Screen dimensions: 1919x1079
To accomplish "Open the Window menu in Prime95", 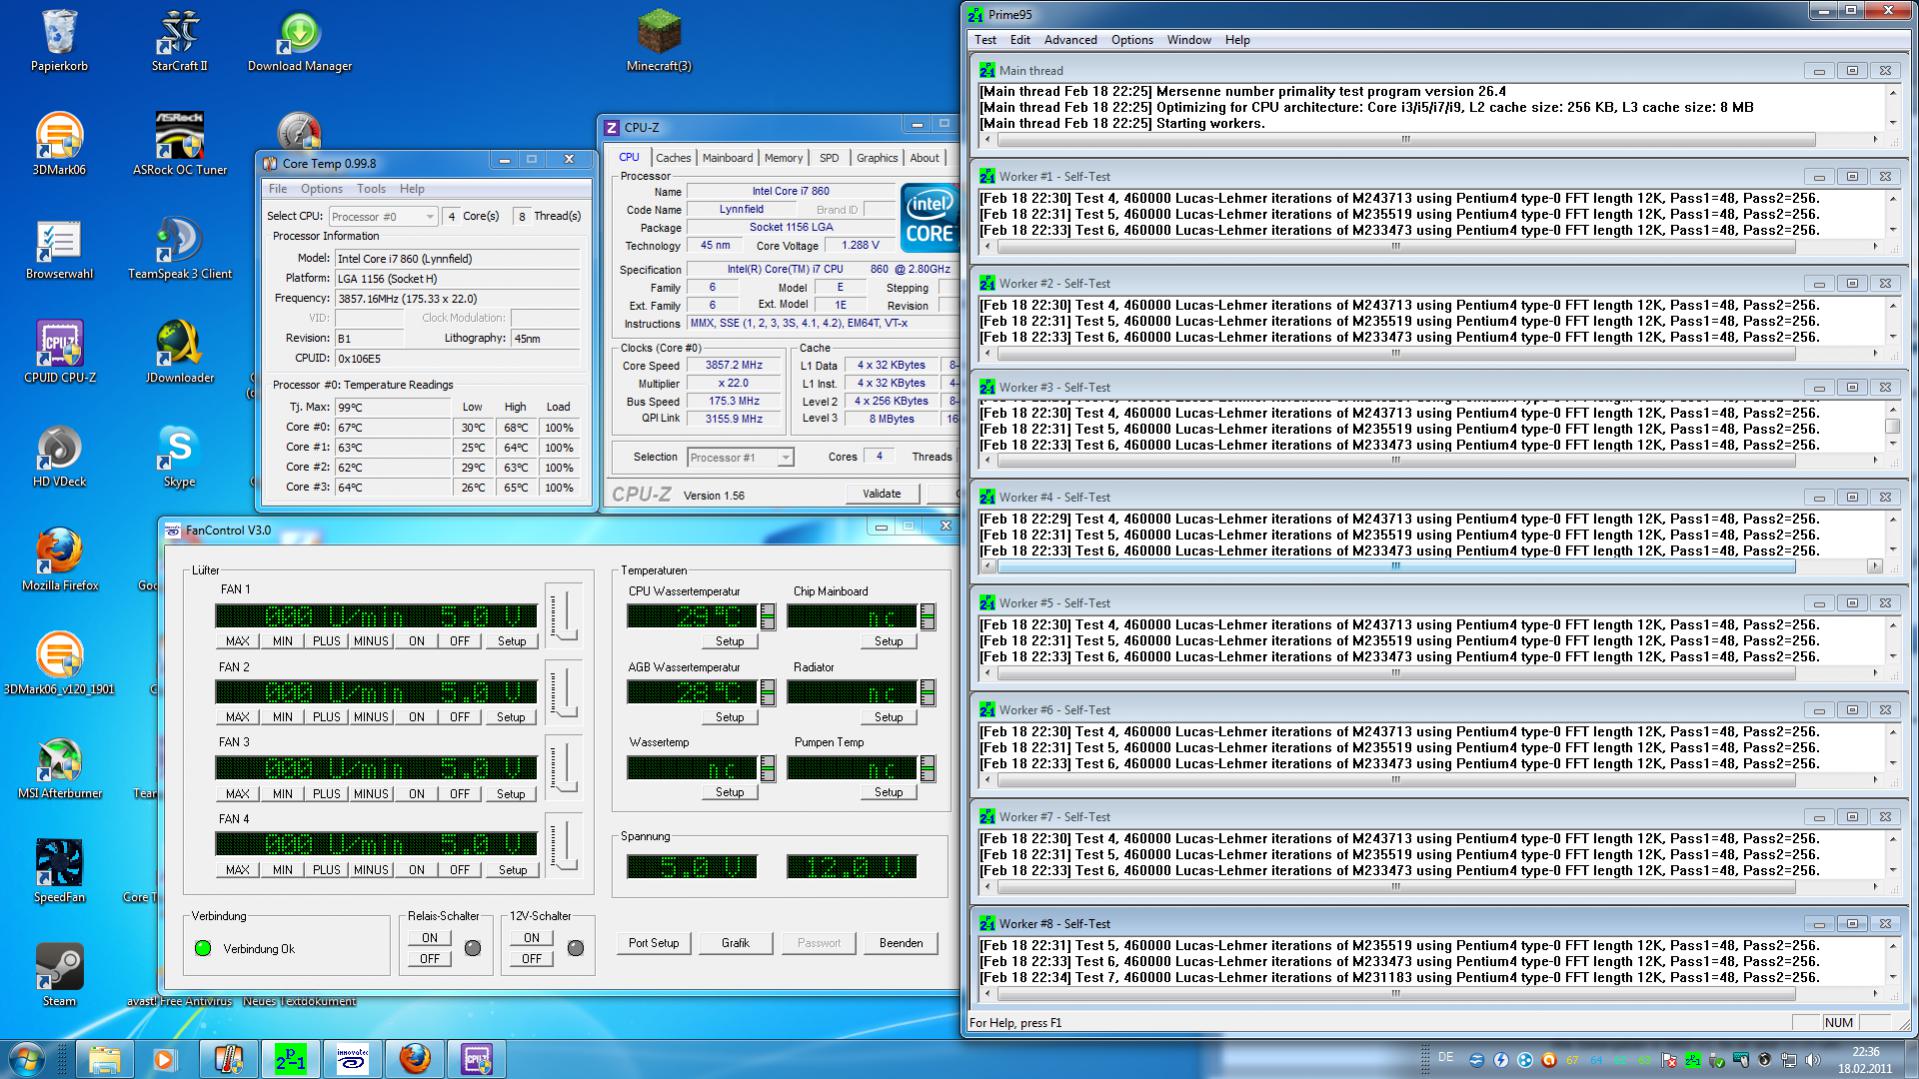I will [x=1189, y=40].
